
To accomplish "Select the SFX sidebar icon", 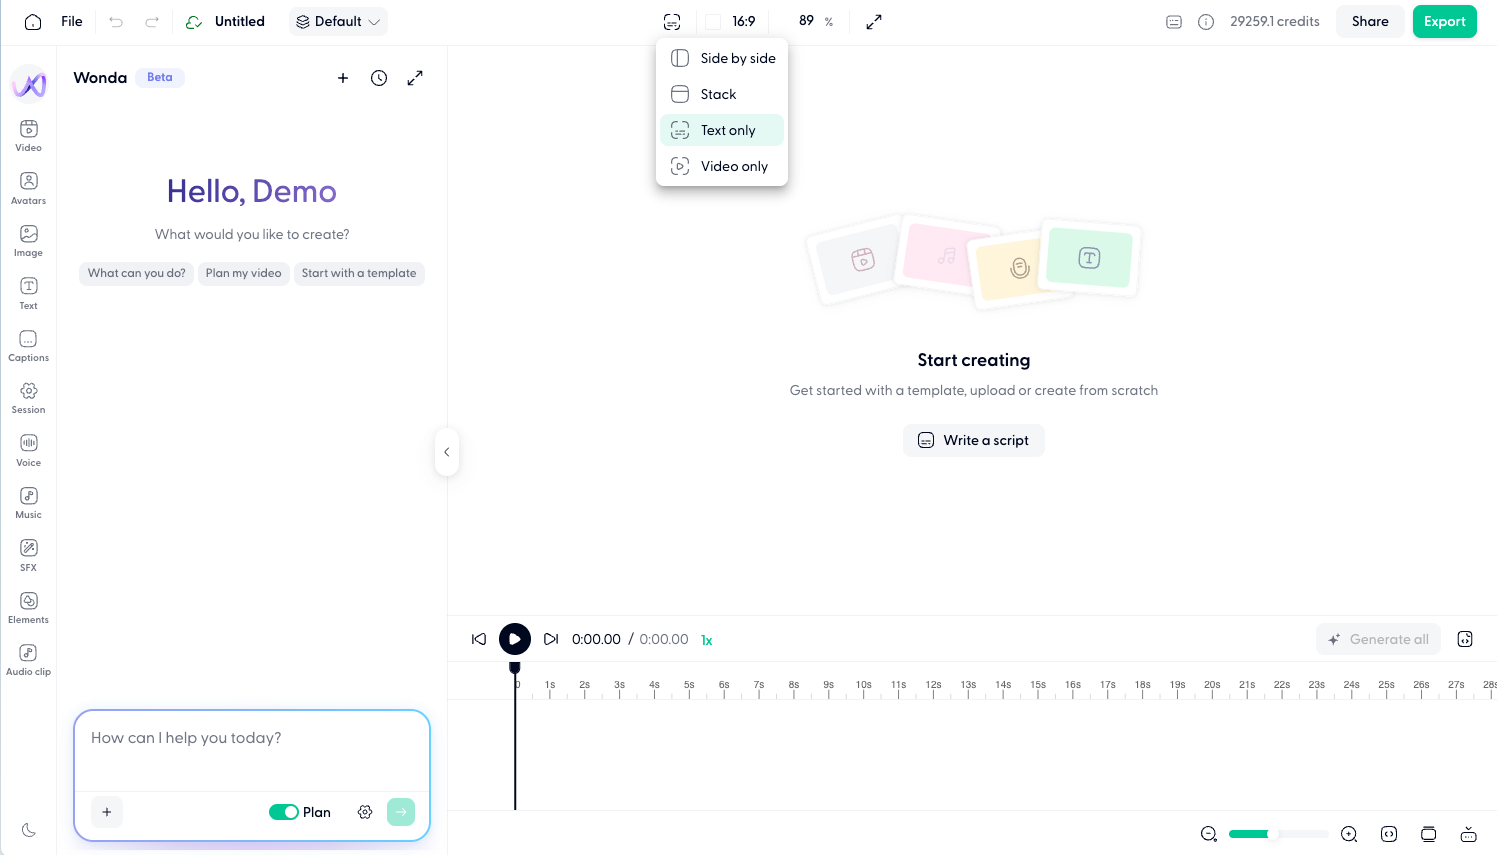I will coord(29,554).
